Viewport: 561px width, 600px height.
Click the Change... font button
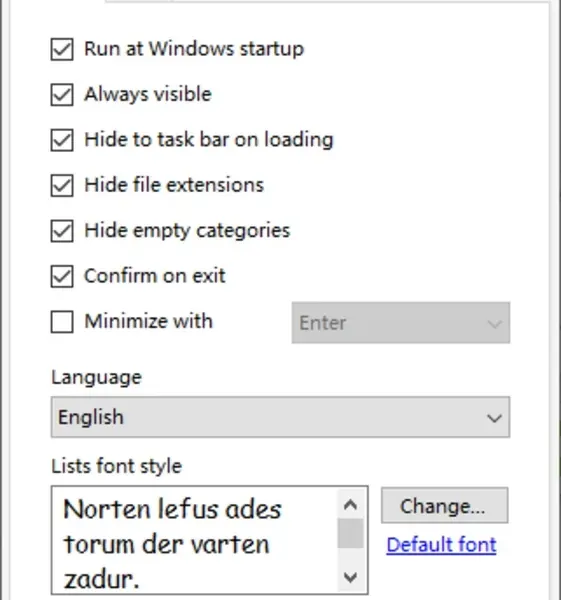click(x=445, y=505)
